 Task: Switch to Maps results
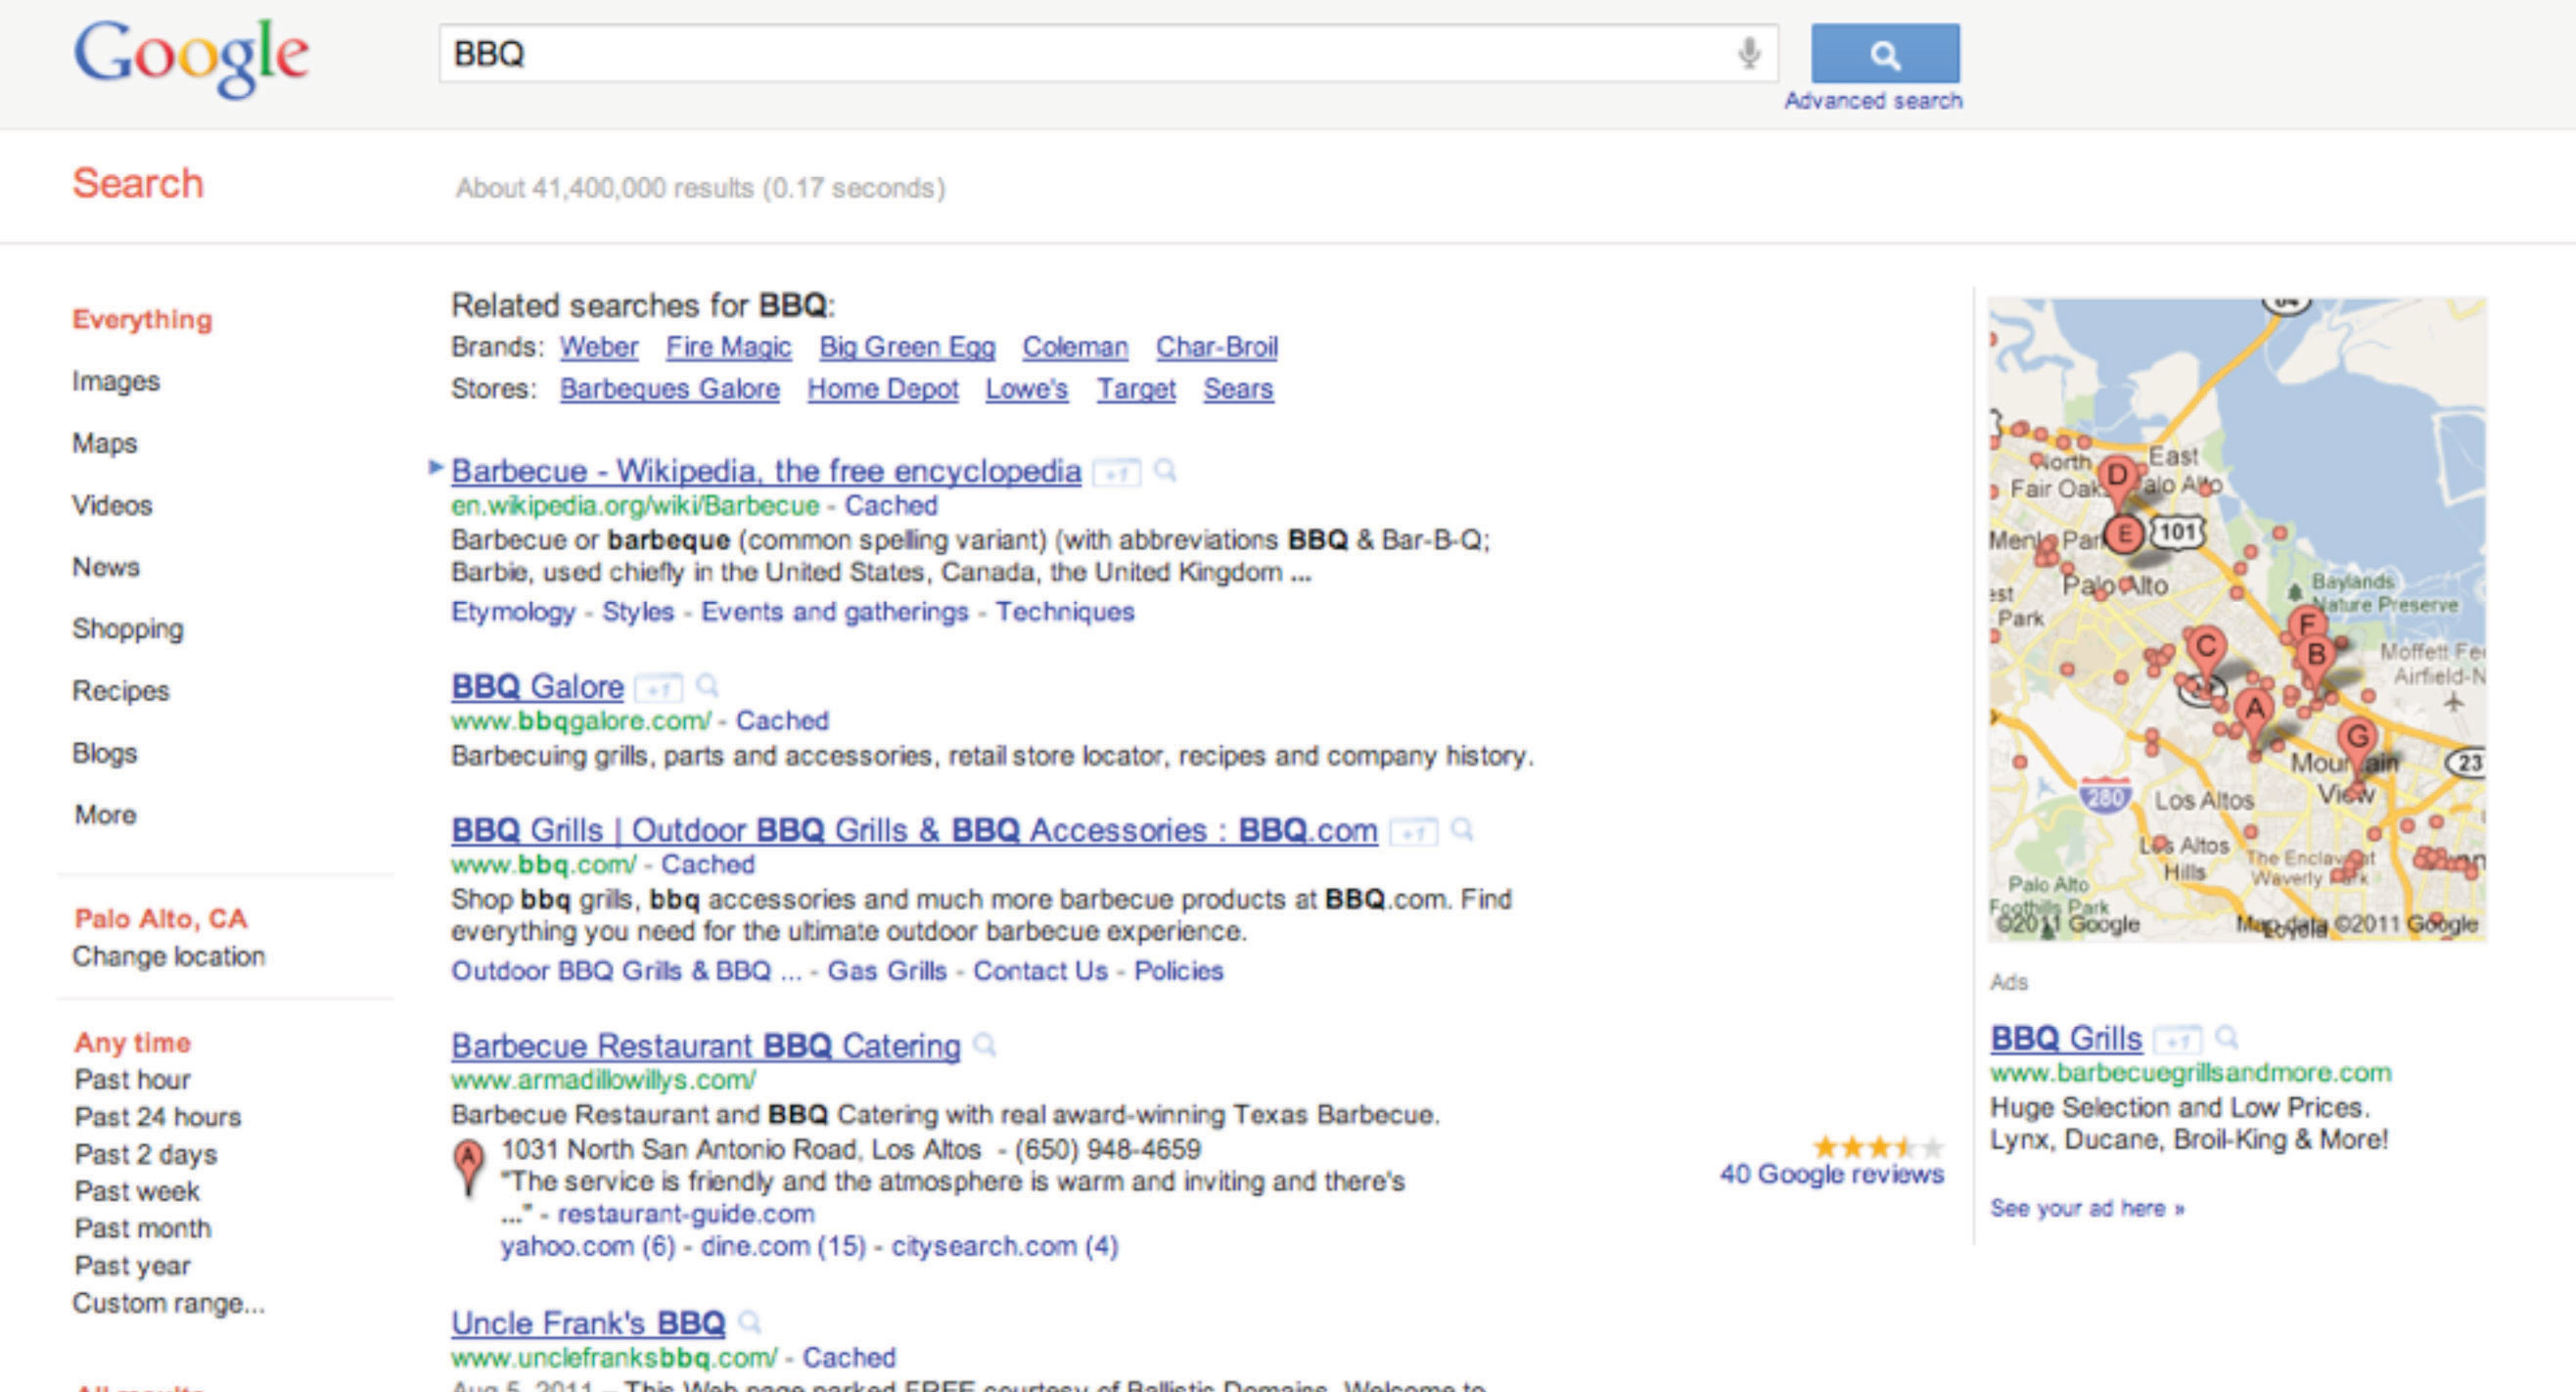105,444
